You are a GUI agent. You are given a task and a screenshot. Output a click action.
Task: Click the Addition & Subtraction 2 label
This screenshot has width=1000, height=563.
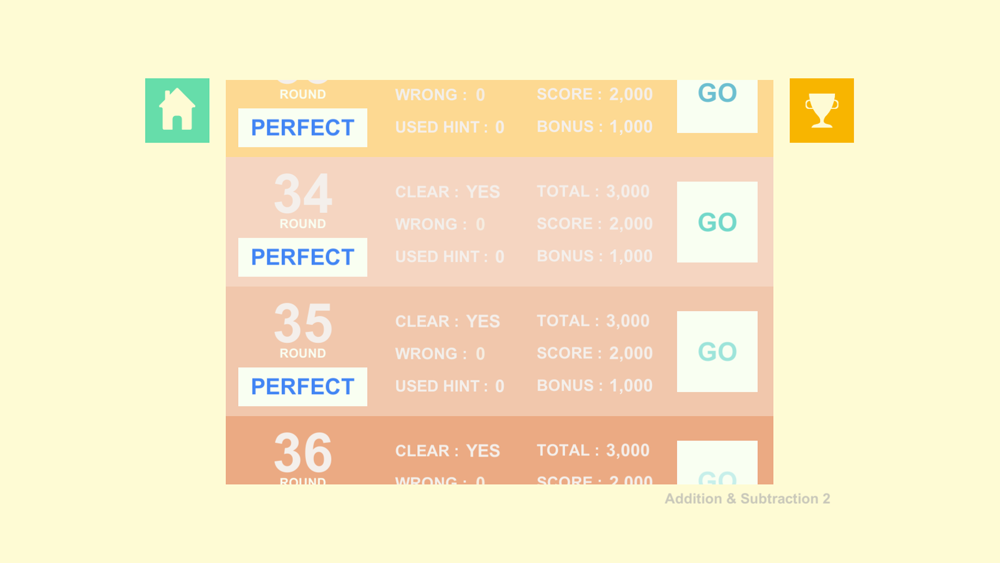pos(747,499)
